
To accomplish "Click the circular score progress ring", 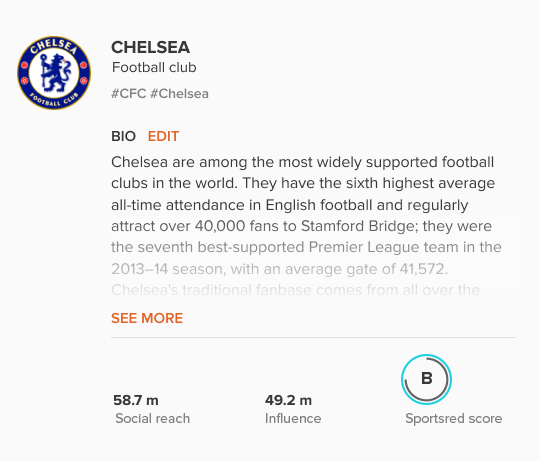I will tap(426, 379).
